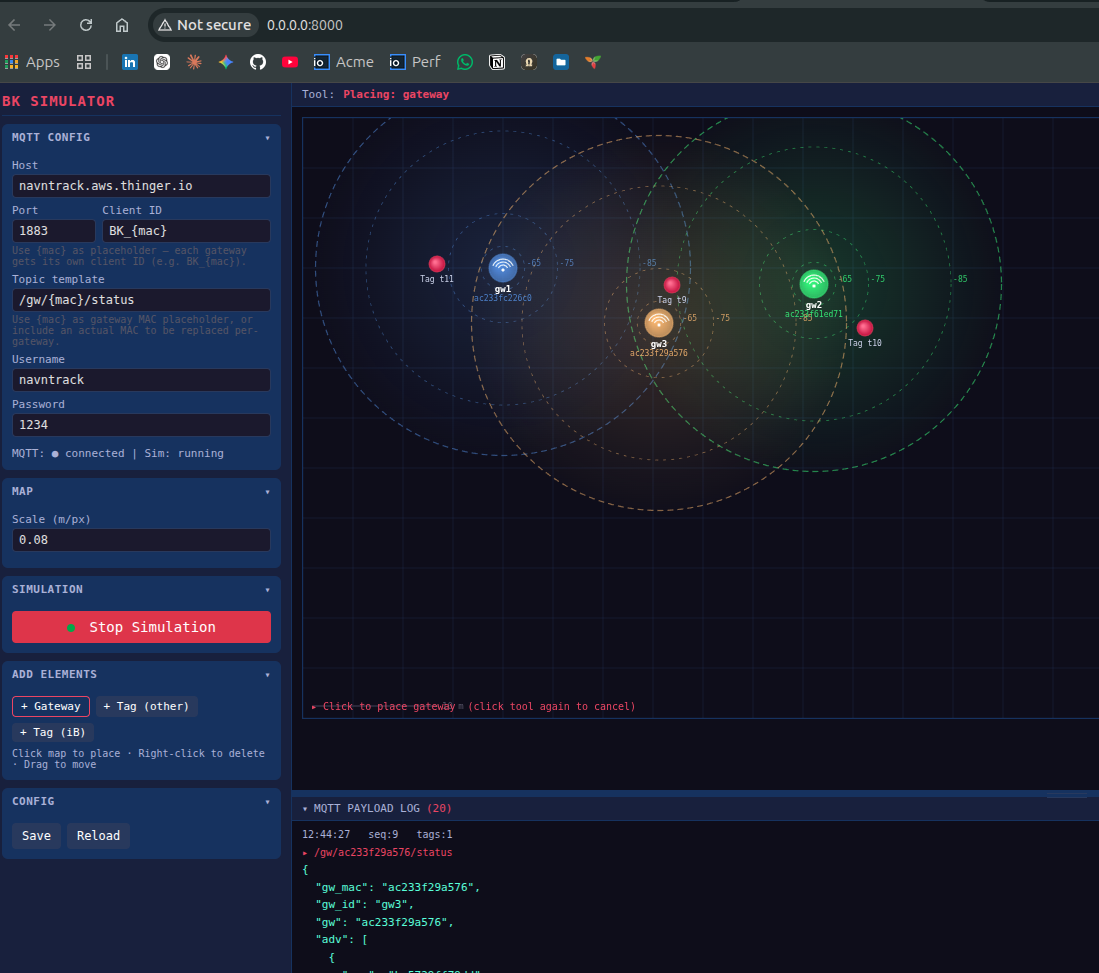Open the Apps bookmark grid
The image size is (1099, 973).
click(32, 62)
